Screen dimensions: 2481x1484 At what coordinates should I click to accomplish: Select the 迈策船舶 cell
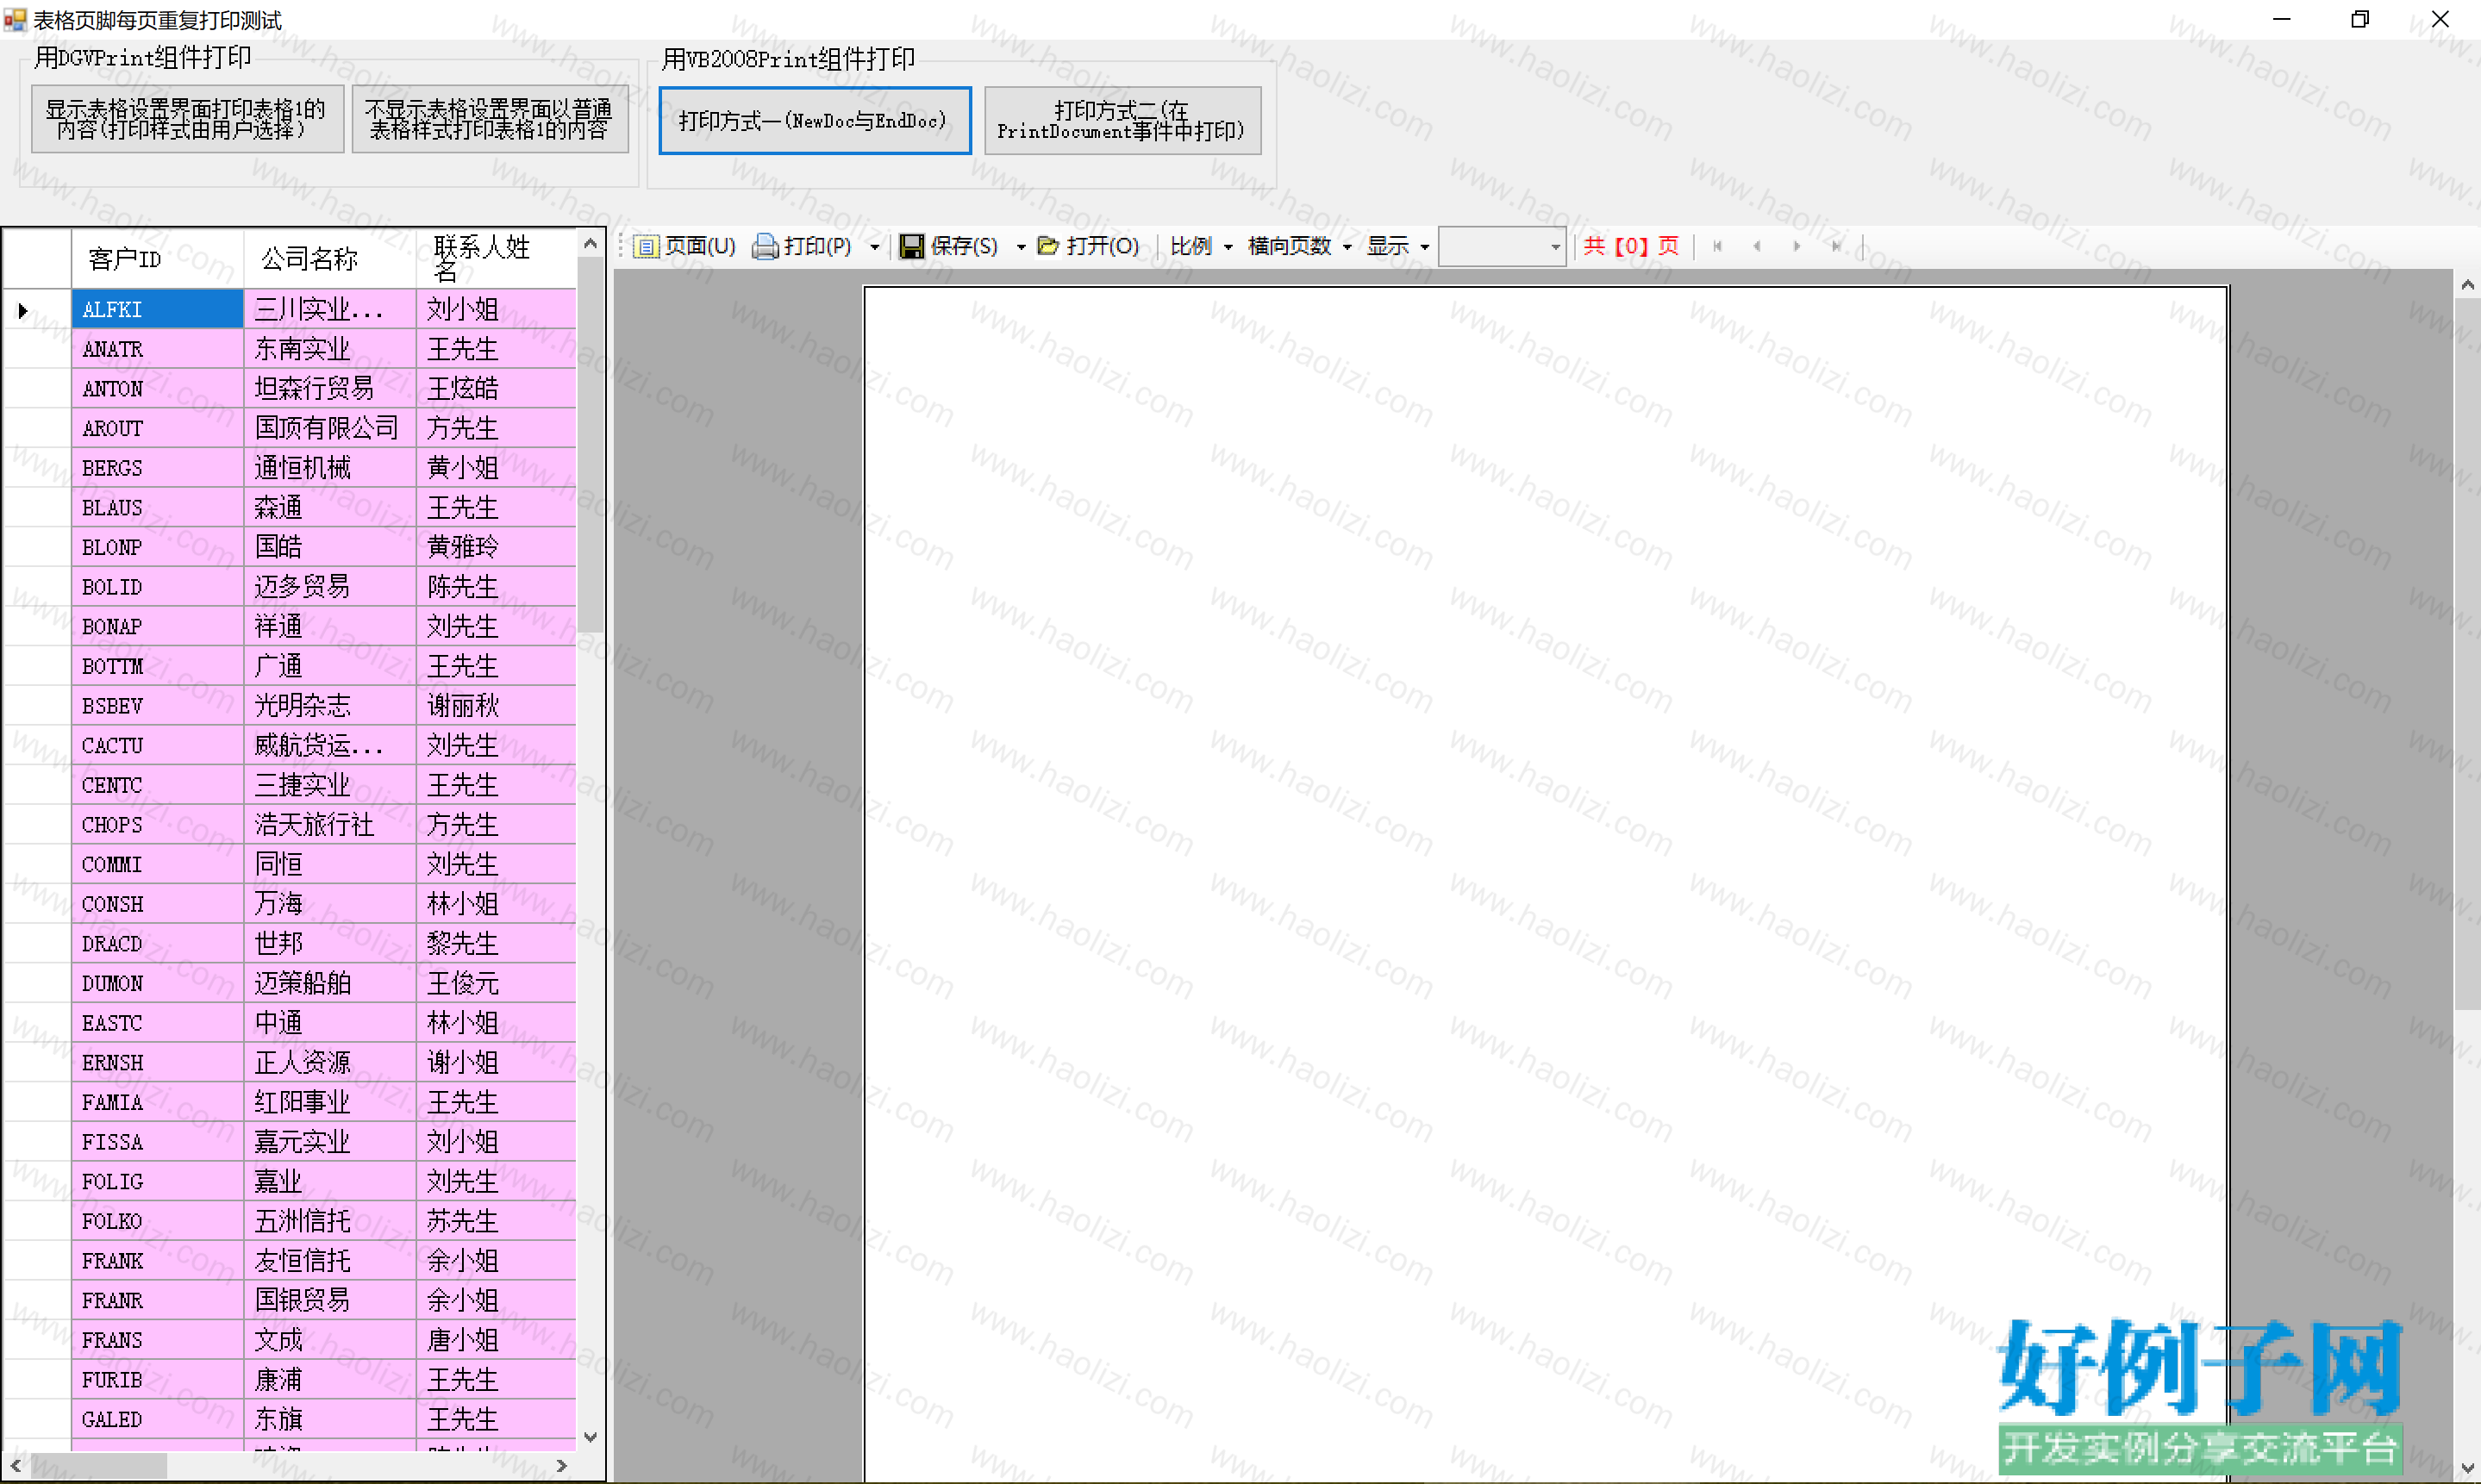tap(330, 984)
